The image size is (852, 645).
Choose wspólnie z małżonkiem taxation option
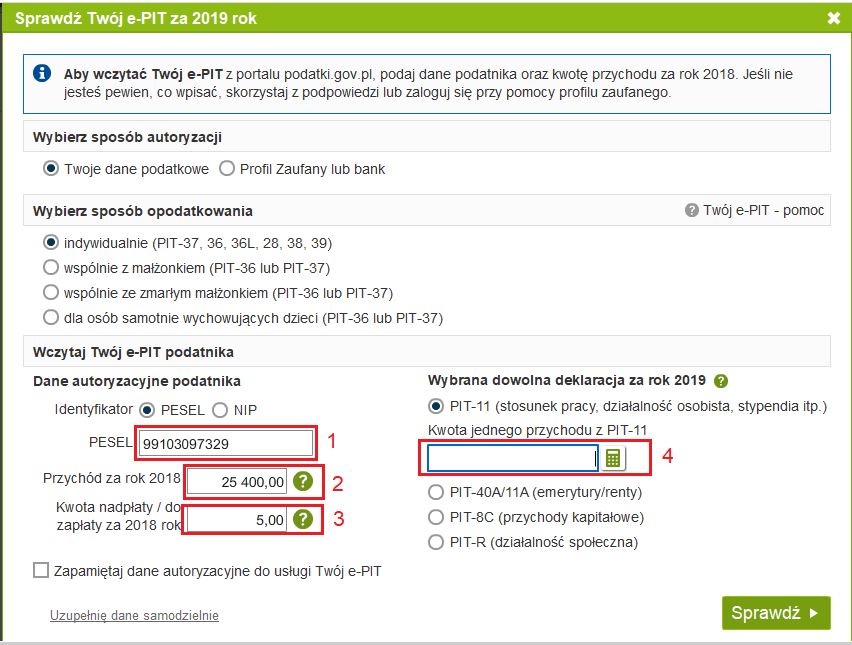(x=51, y=268)
